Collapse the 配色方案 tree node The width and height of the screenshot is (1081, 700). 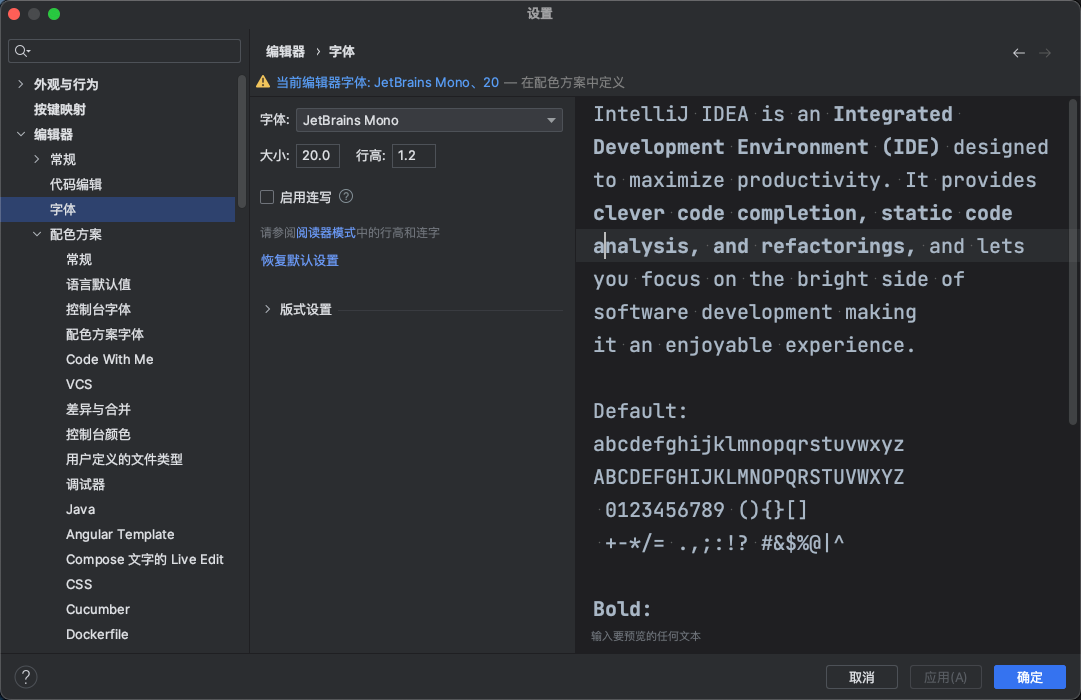click(x=37, y=234)
